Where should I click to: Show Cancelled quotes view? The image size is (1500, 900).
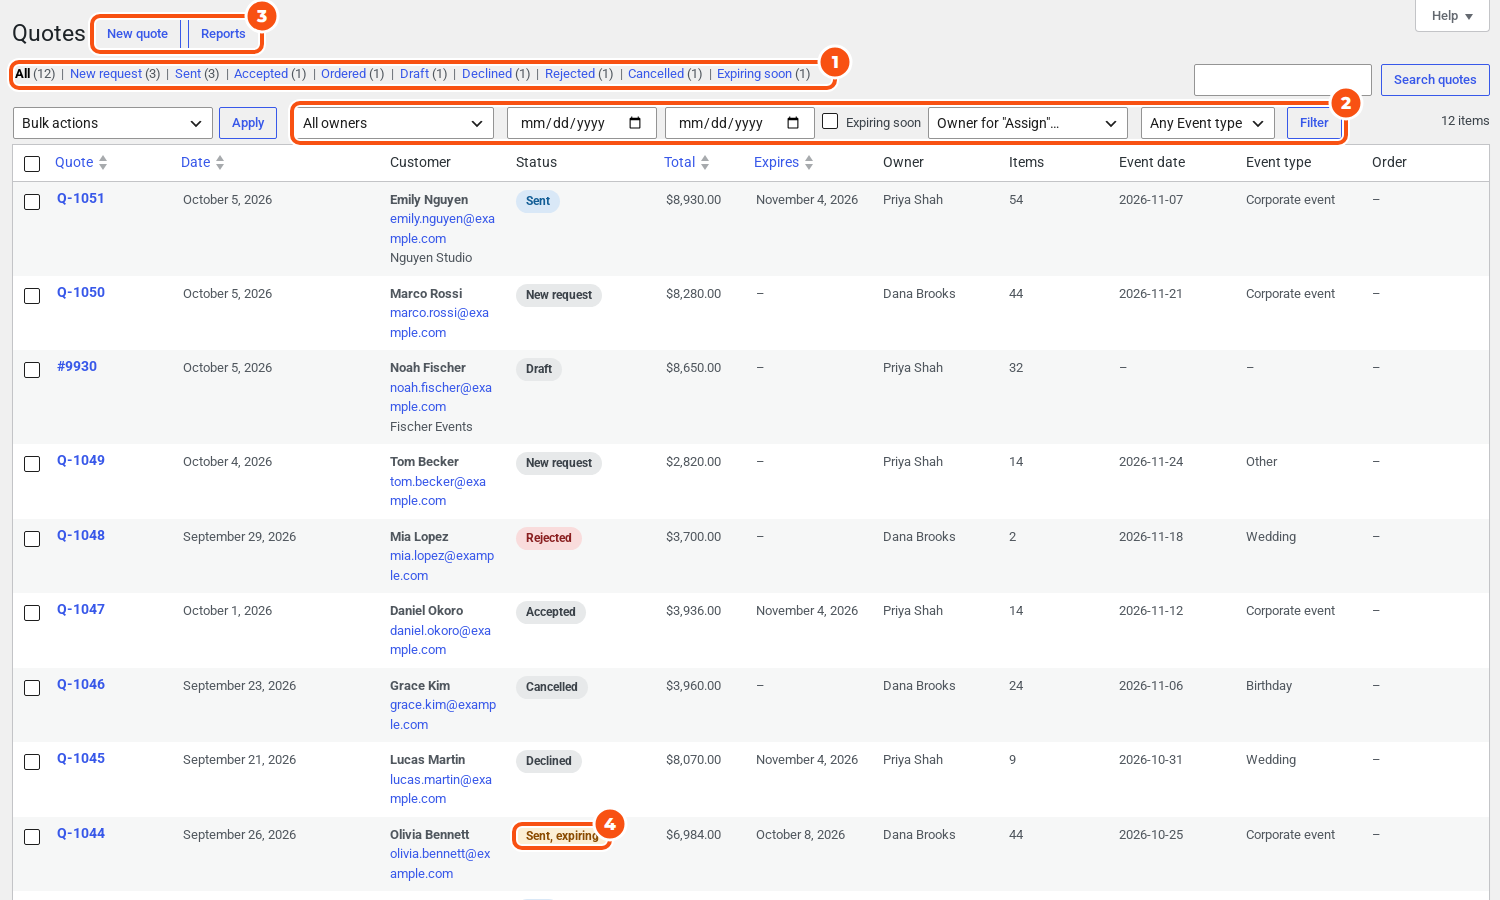(x=656, y=74)
